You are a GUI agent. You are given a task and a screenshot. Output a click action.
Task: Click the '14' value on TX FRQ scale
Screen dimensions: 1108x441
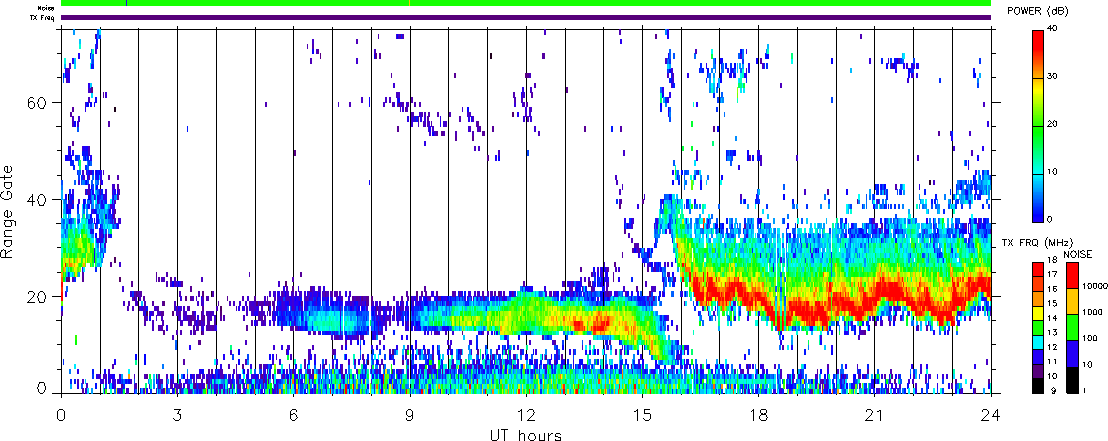point(1053,318)
